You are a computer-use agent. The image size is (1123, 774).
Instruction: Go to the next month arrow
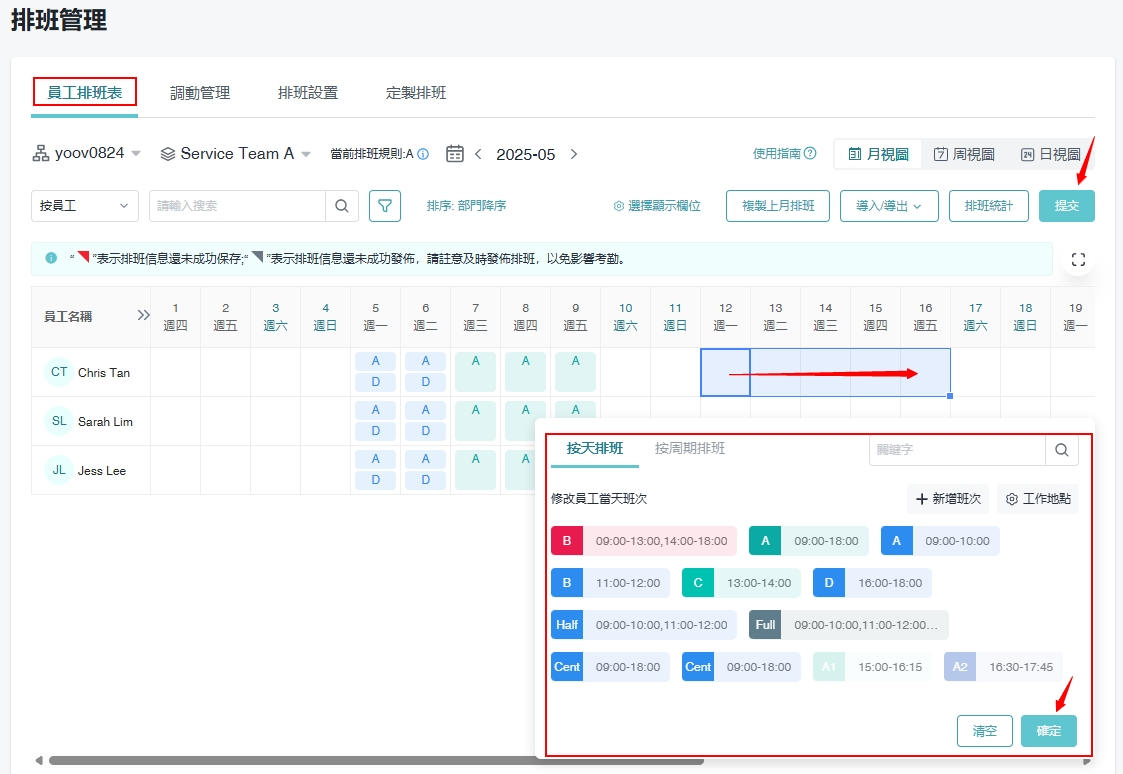574,154
